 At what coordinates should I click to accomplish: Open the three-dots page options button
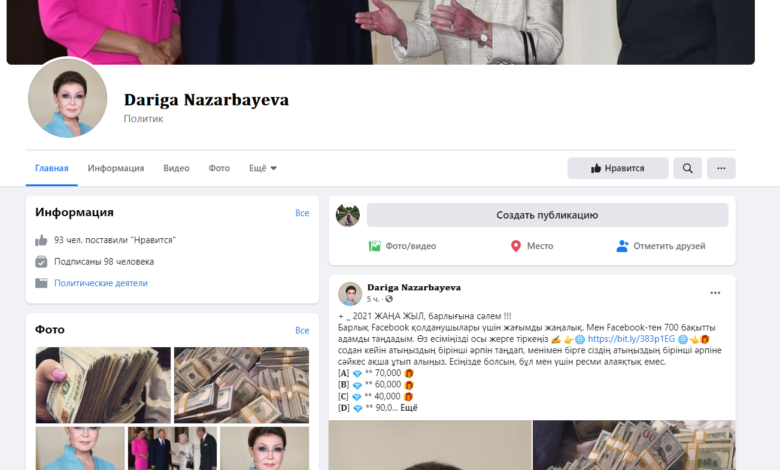pos(721,168)
